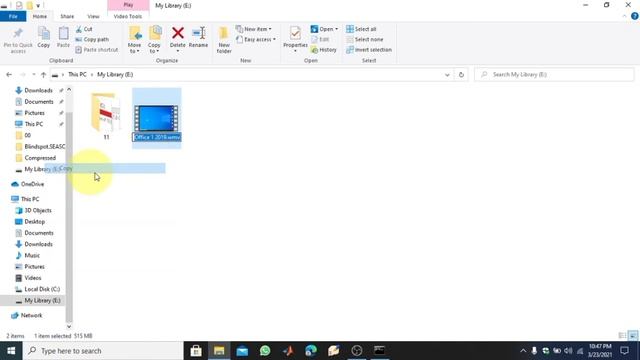Viewport: 640px width, 360px height.
Task: Click the video file name edit box
Action: pyautogui.click(x=157, y=137)
